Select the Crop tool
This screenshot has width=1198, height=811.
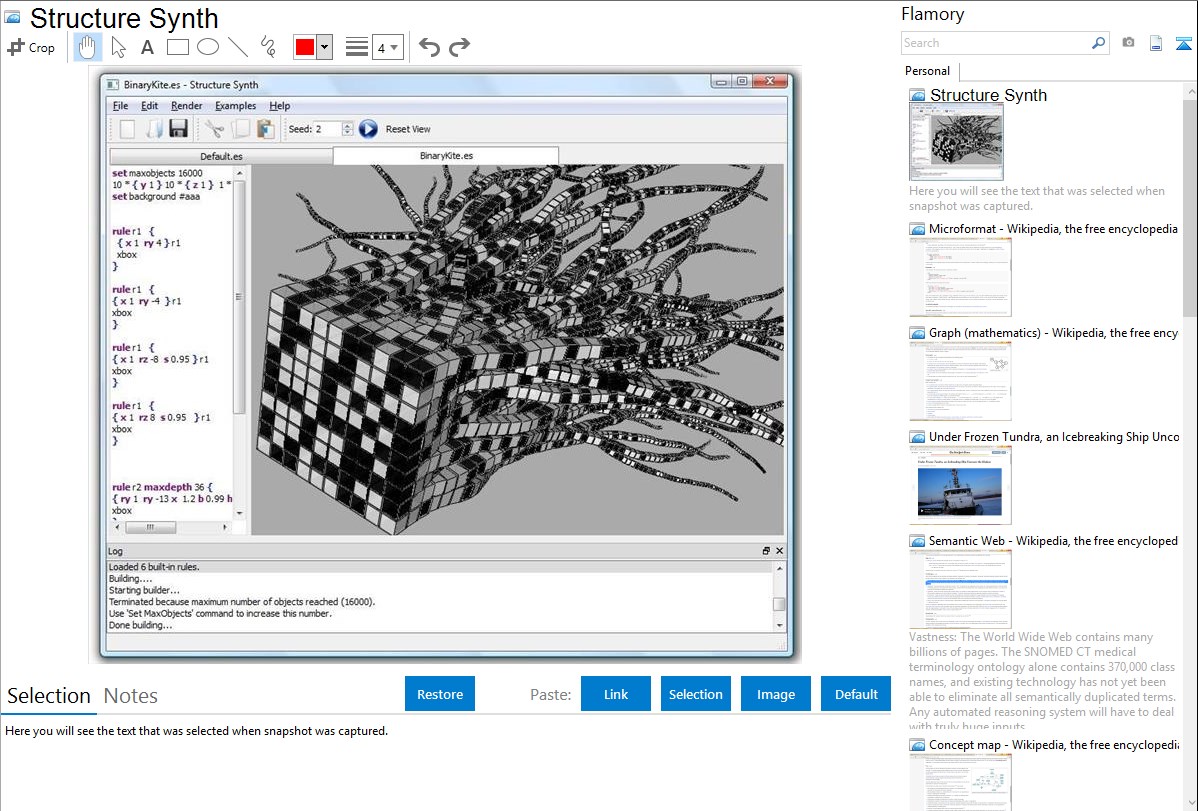pyautogui.click(x=31, y=47)
